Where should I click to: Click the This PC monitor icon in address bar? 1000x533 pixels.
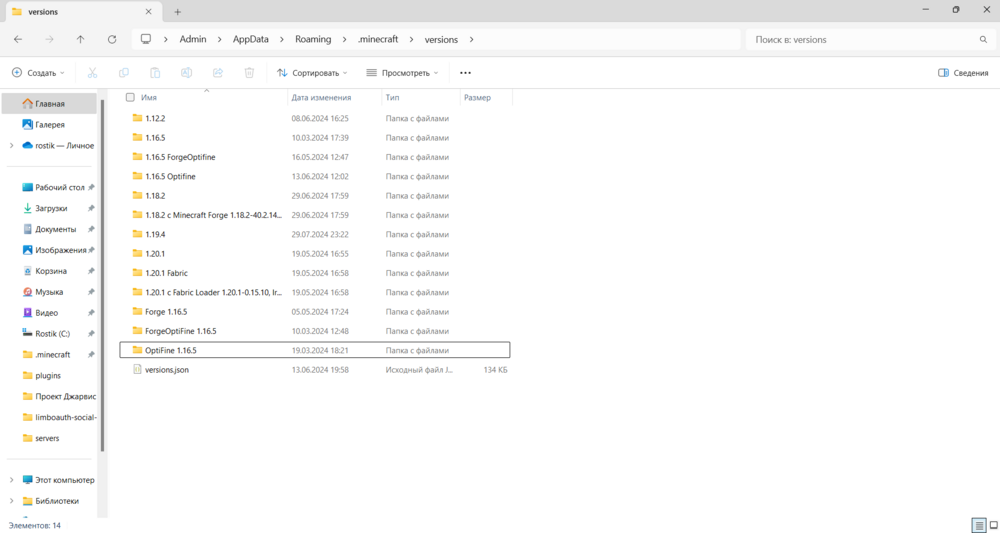(x=146, y=40)
